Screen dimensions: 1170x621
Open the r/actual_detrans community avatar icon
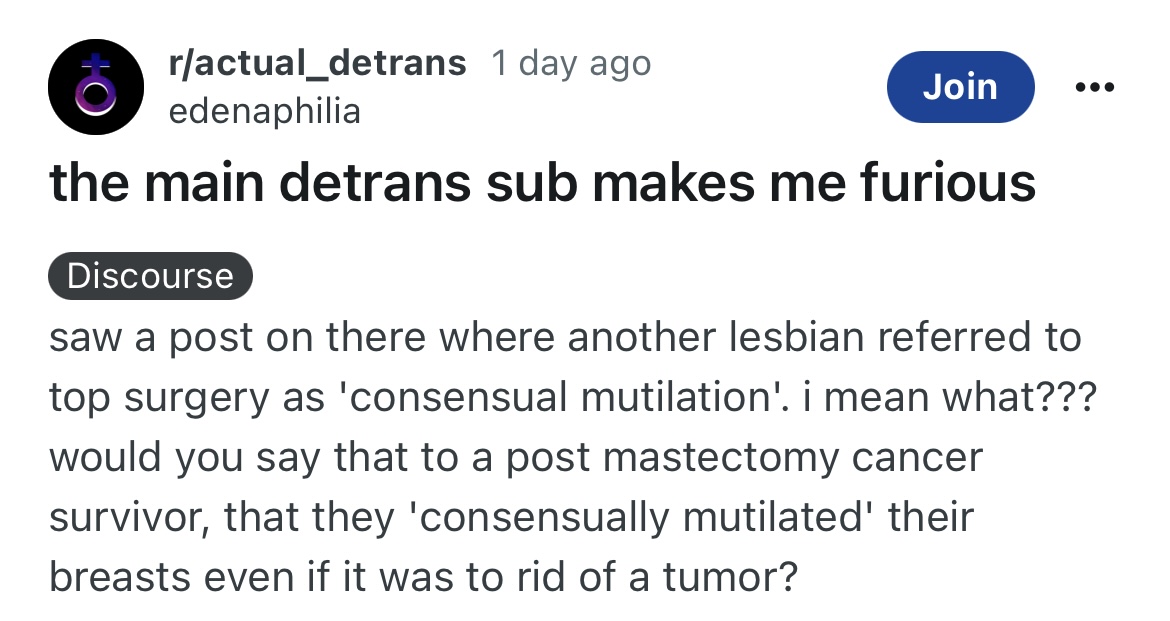pyautogui.click(x=96, y=87)
